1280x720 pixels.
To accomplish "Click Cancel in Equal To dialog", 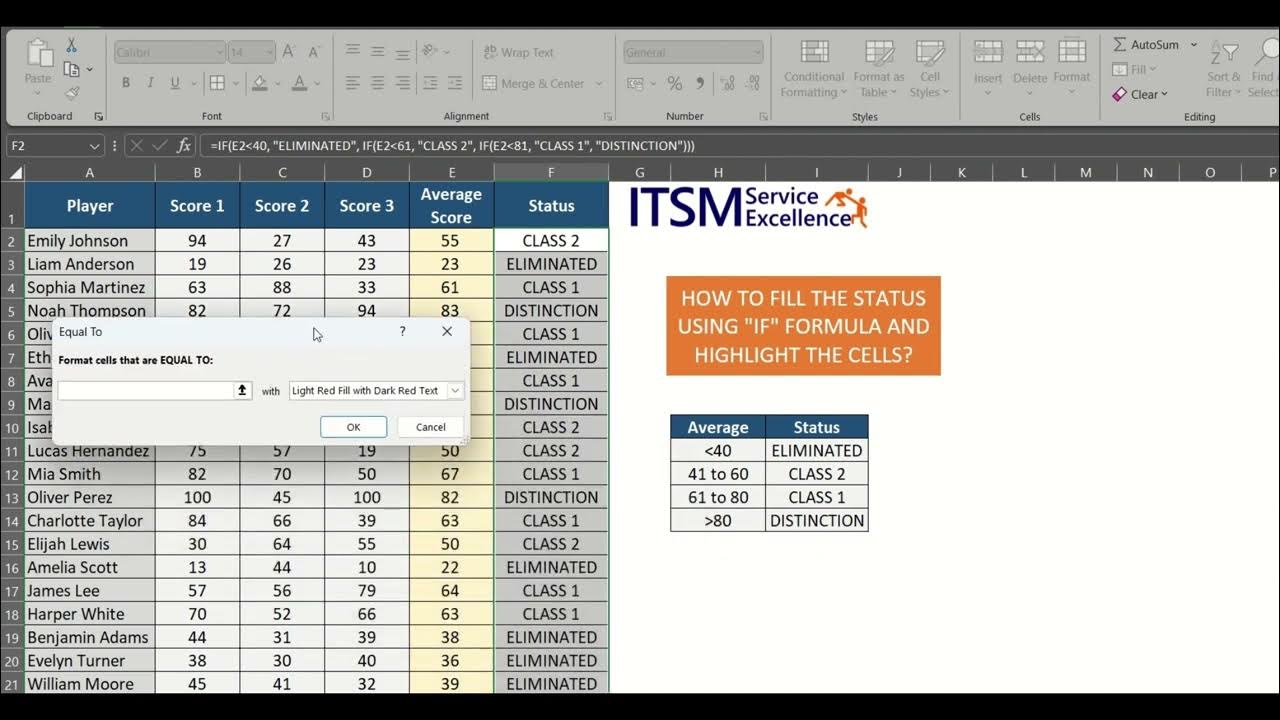I will [431, 427].
